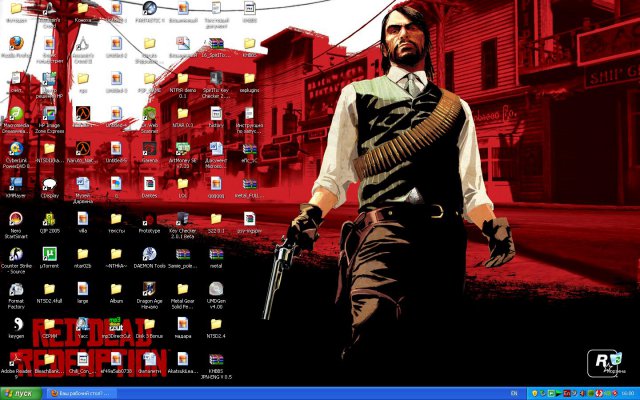Image resolution: width=640 pixels, height=400 pixels.
Task: Launch the mp3DirectCut desktop icon
Action: click(116, 324)
